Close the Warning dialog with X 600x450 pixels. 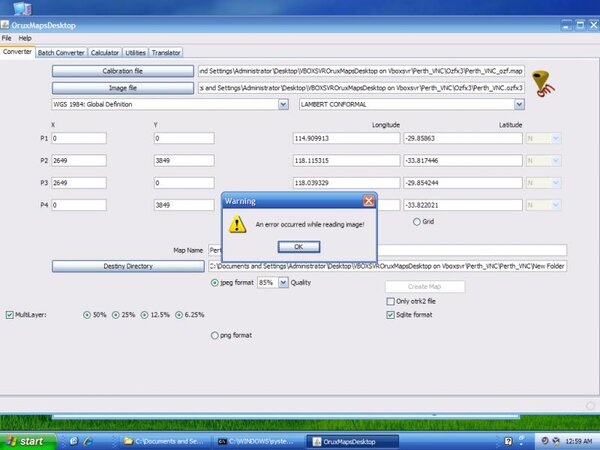[x=368, y=201]
